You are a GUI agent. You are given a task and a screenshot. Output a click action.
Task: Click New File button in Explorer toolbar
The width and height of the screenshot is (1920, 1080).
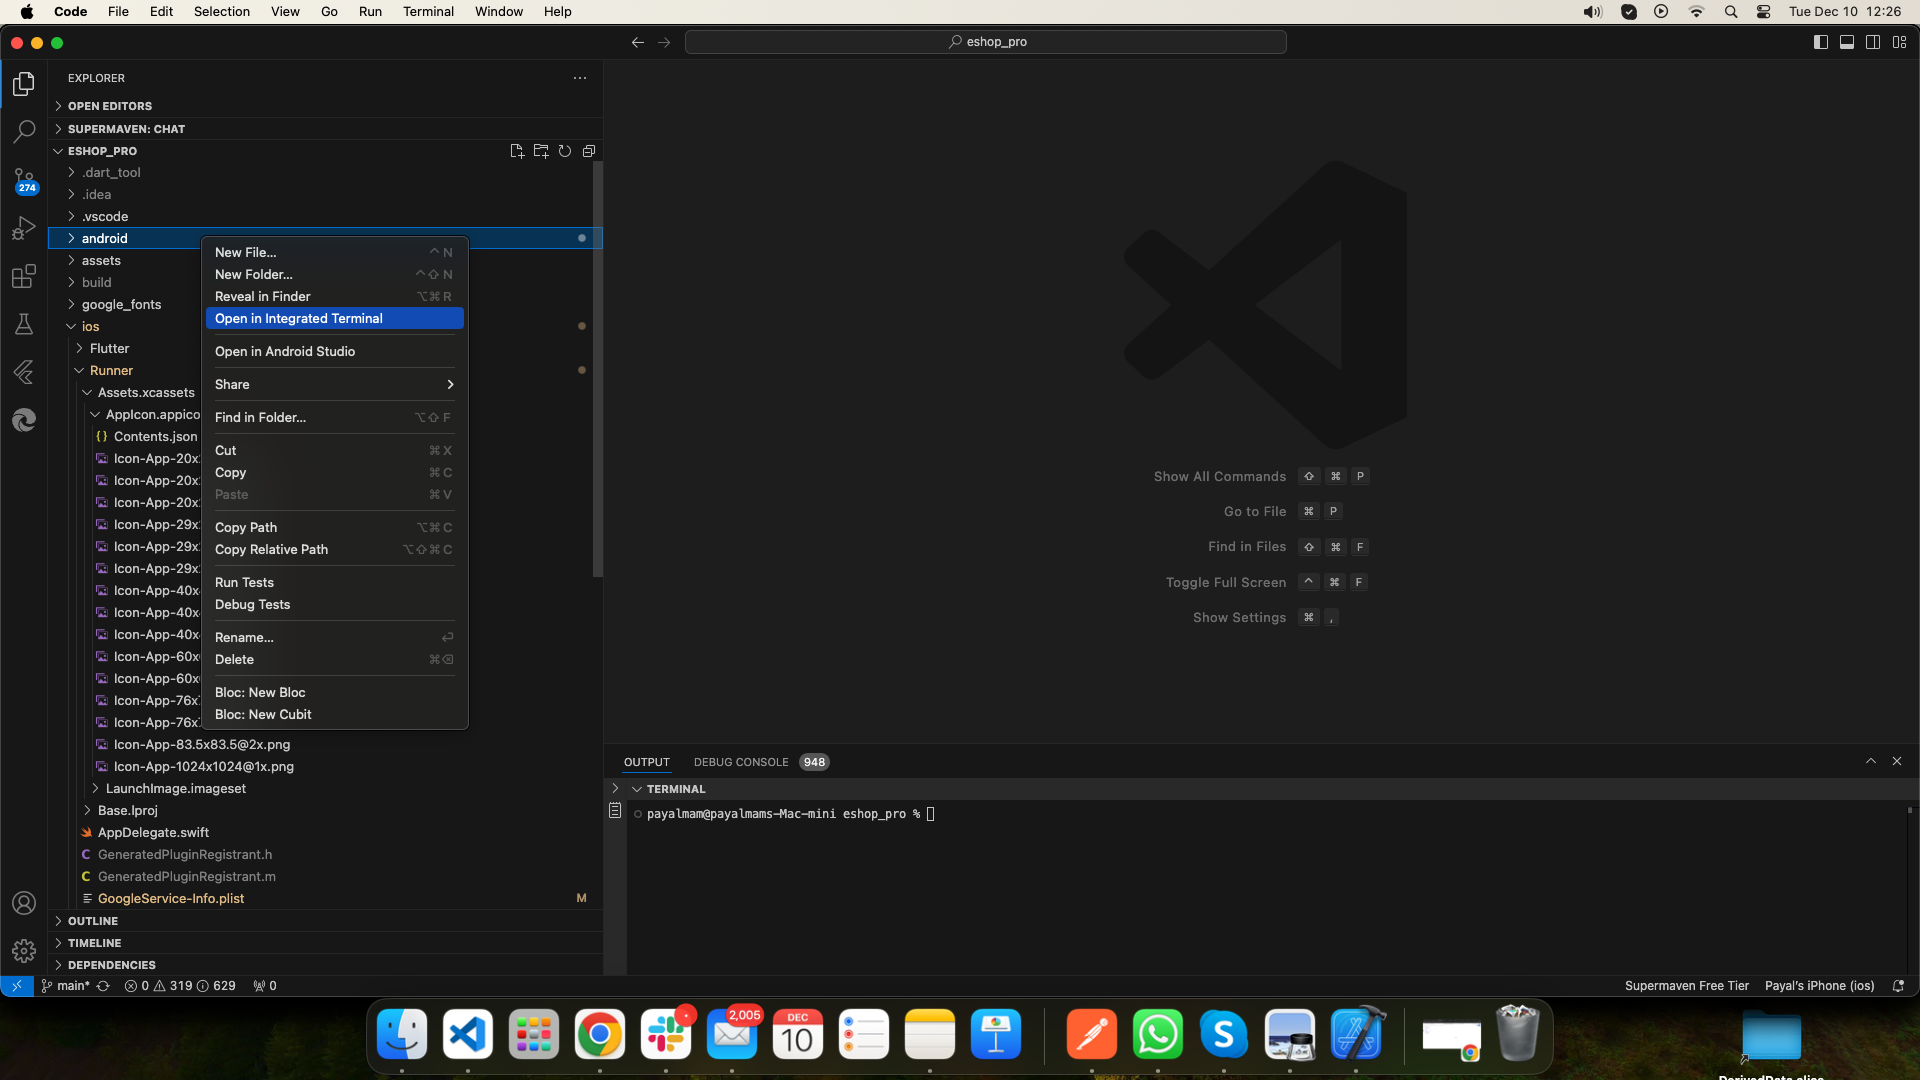tap(518, 150)
